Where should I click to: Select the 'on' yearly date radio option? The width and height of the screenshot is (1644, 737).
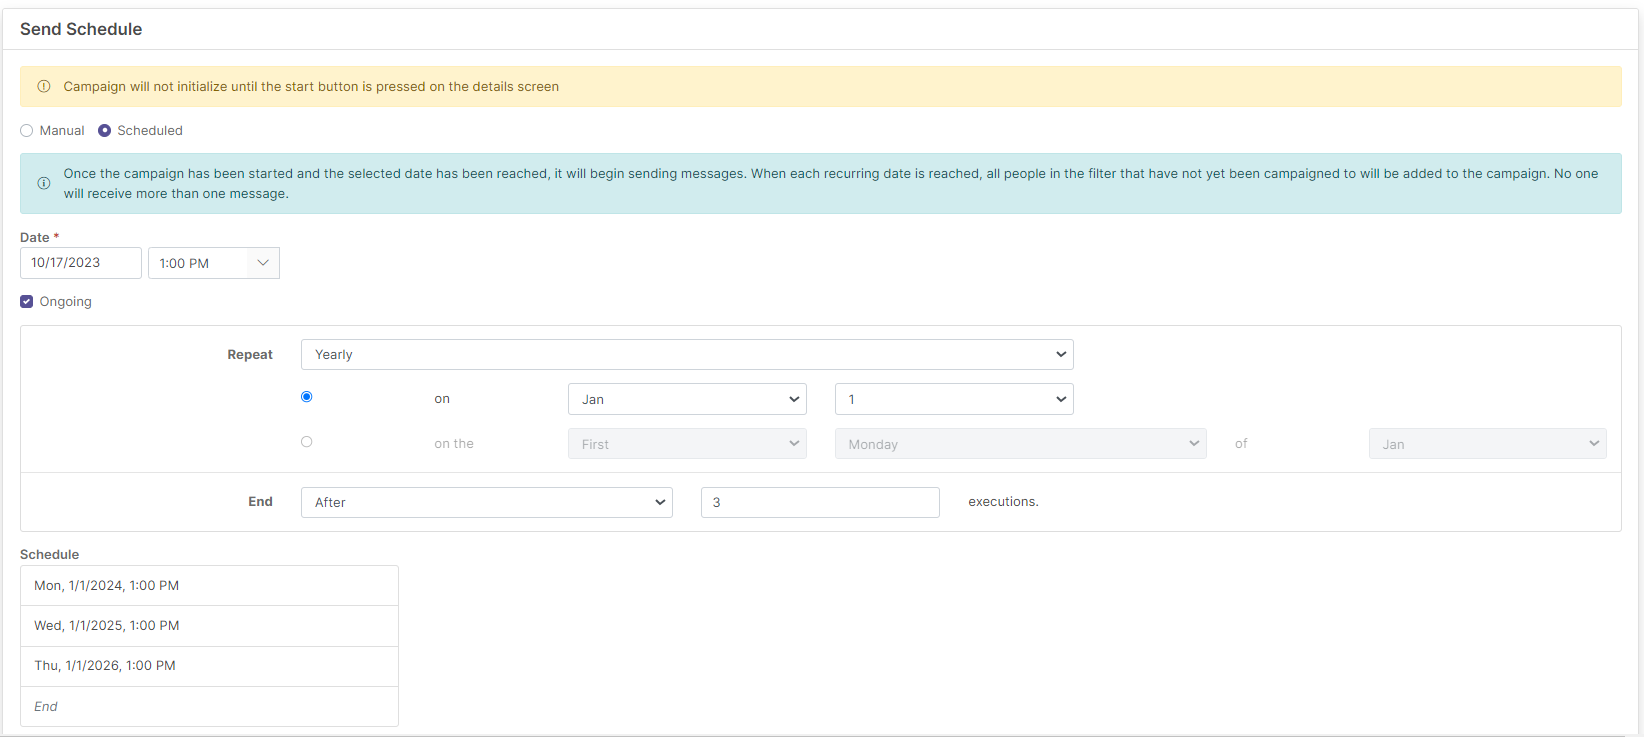[x=307, y=397]
